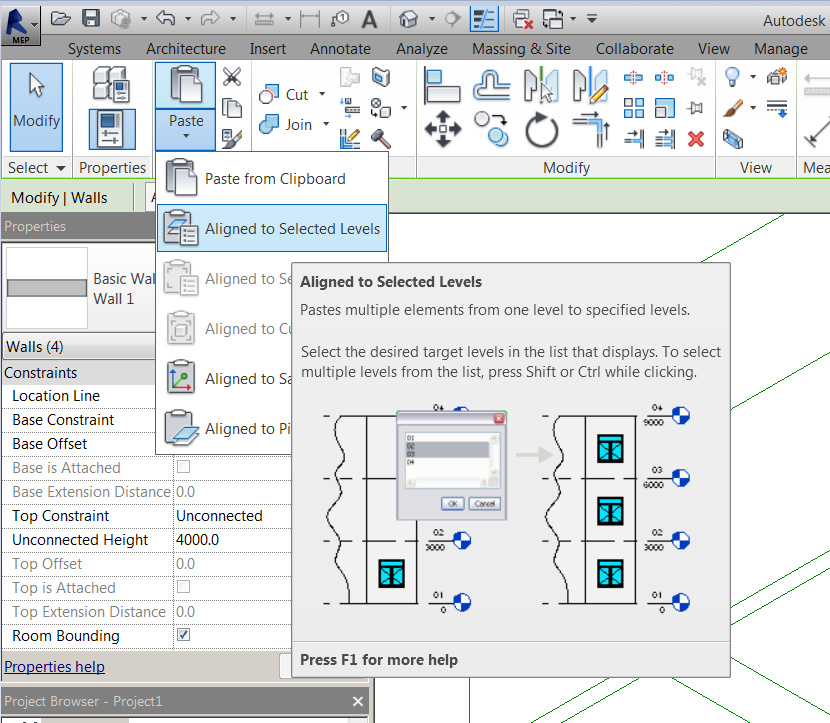Save the project with the floppy disk icon
The width and height of the screenshot is (830, 723).
[91, 19]
